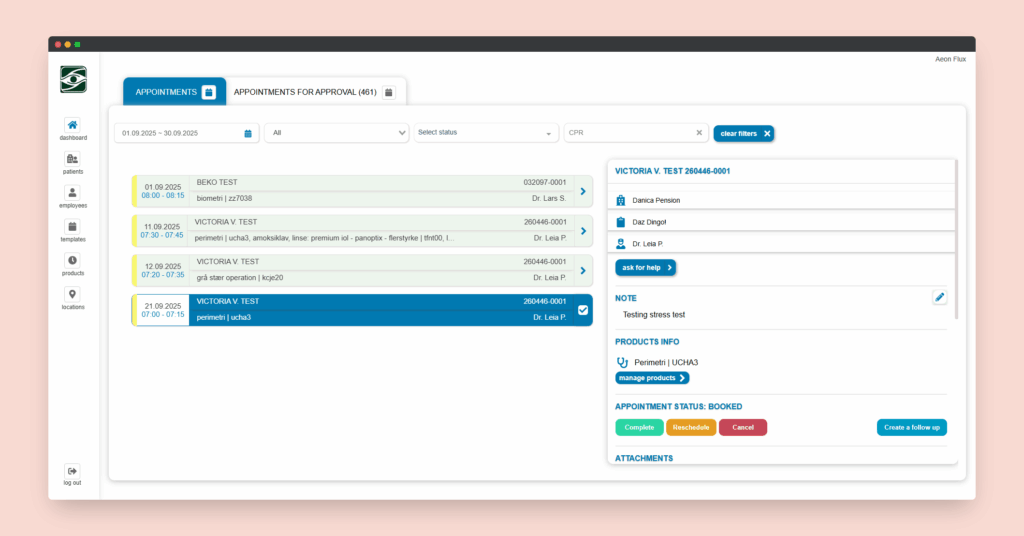Toggle checkbox on selected 21.09.2025 appointment
1024x536 pixels.
(x=583, y=310)
